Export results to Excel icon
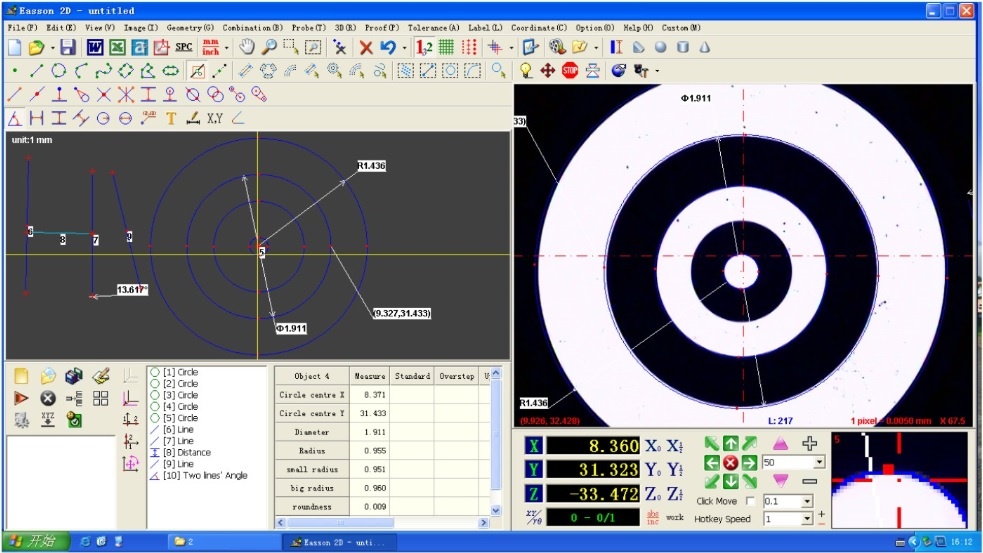This screenshot has height=553, width=983. pyautogui.click(x=117, y=47)
